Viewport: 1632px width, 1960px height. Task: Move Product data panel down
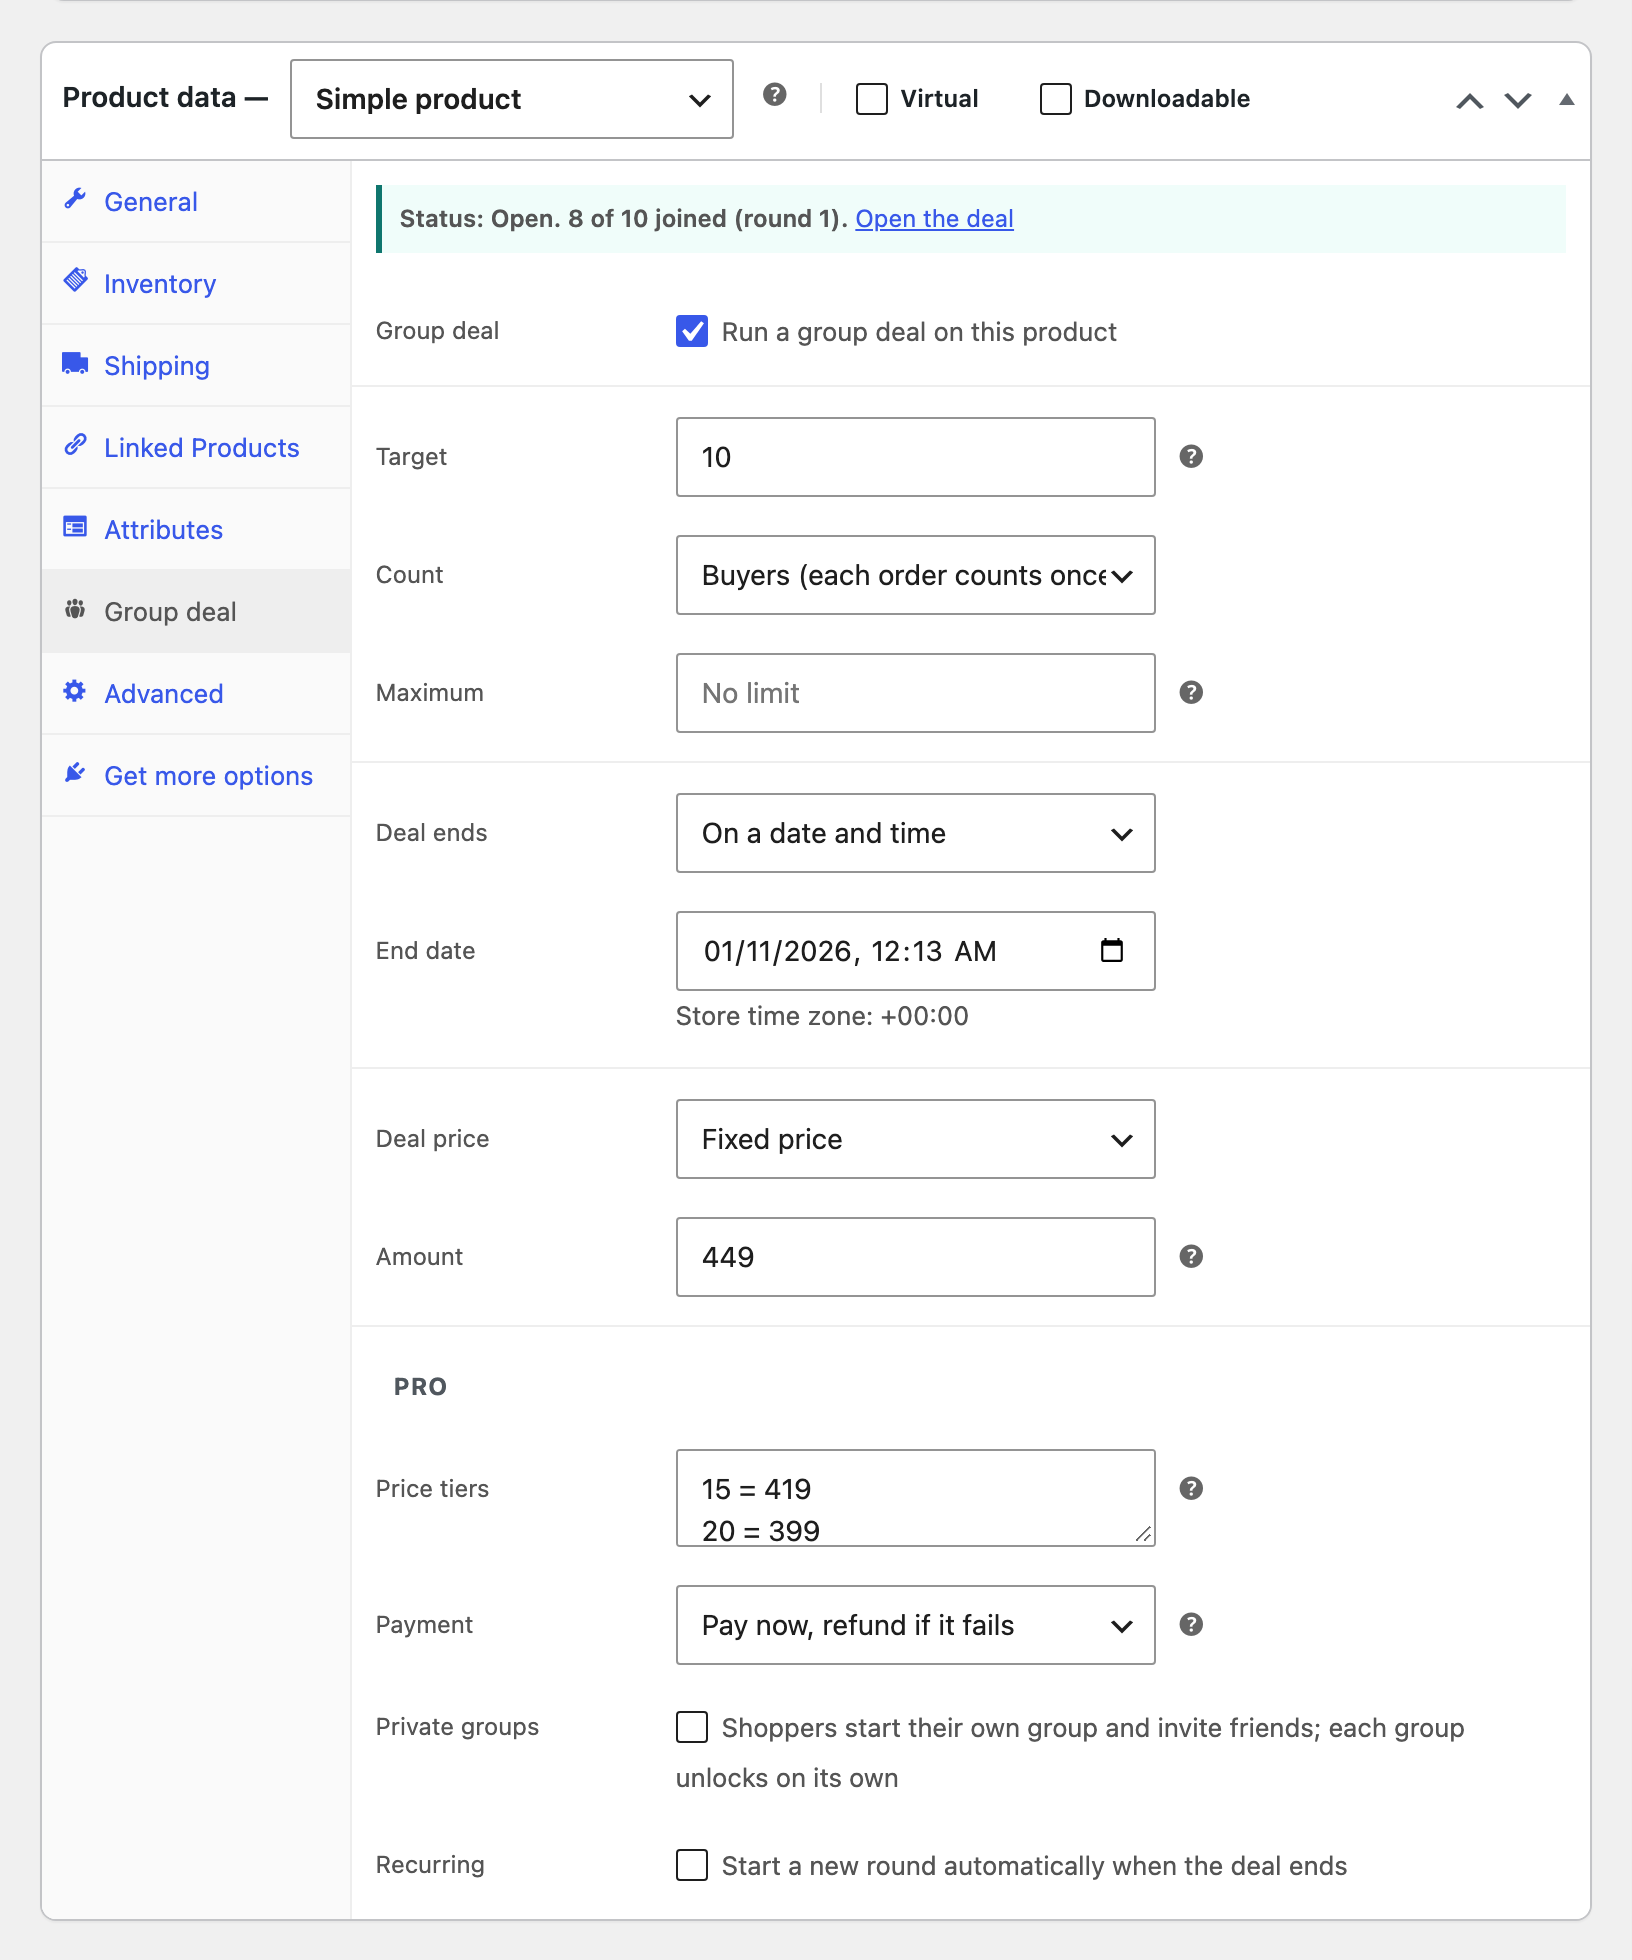click(x=1518, y=100)
